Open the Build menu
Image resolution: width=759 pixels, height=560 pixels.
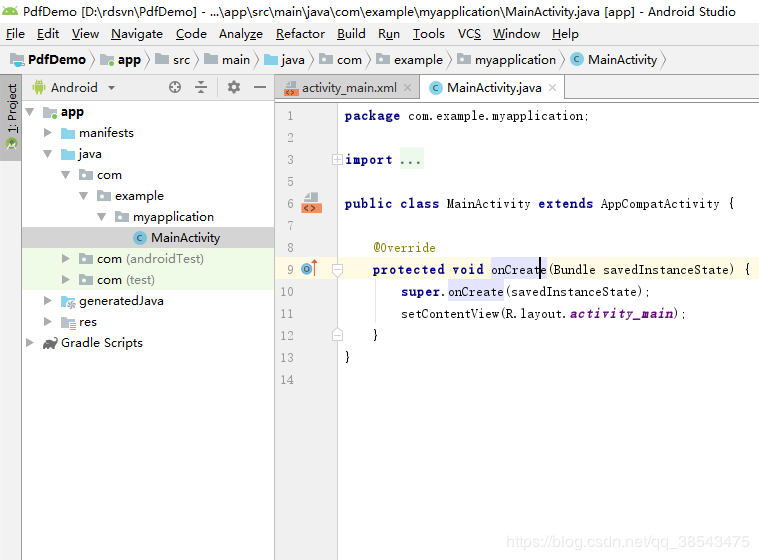tap(351, 34)
